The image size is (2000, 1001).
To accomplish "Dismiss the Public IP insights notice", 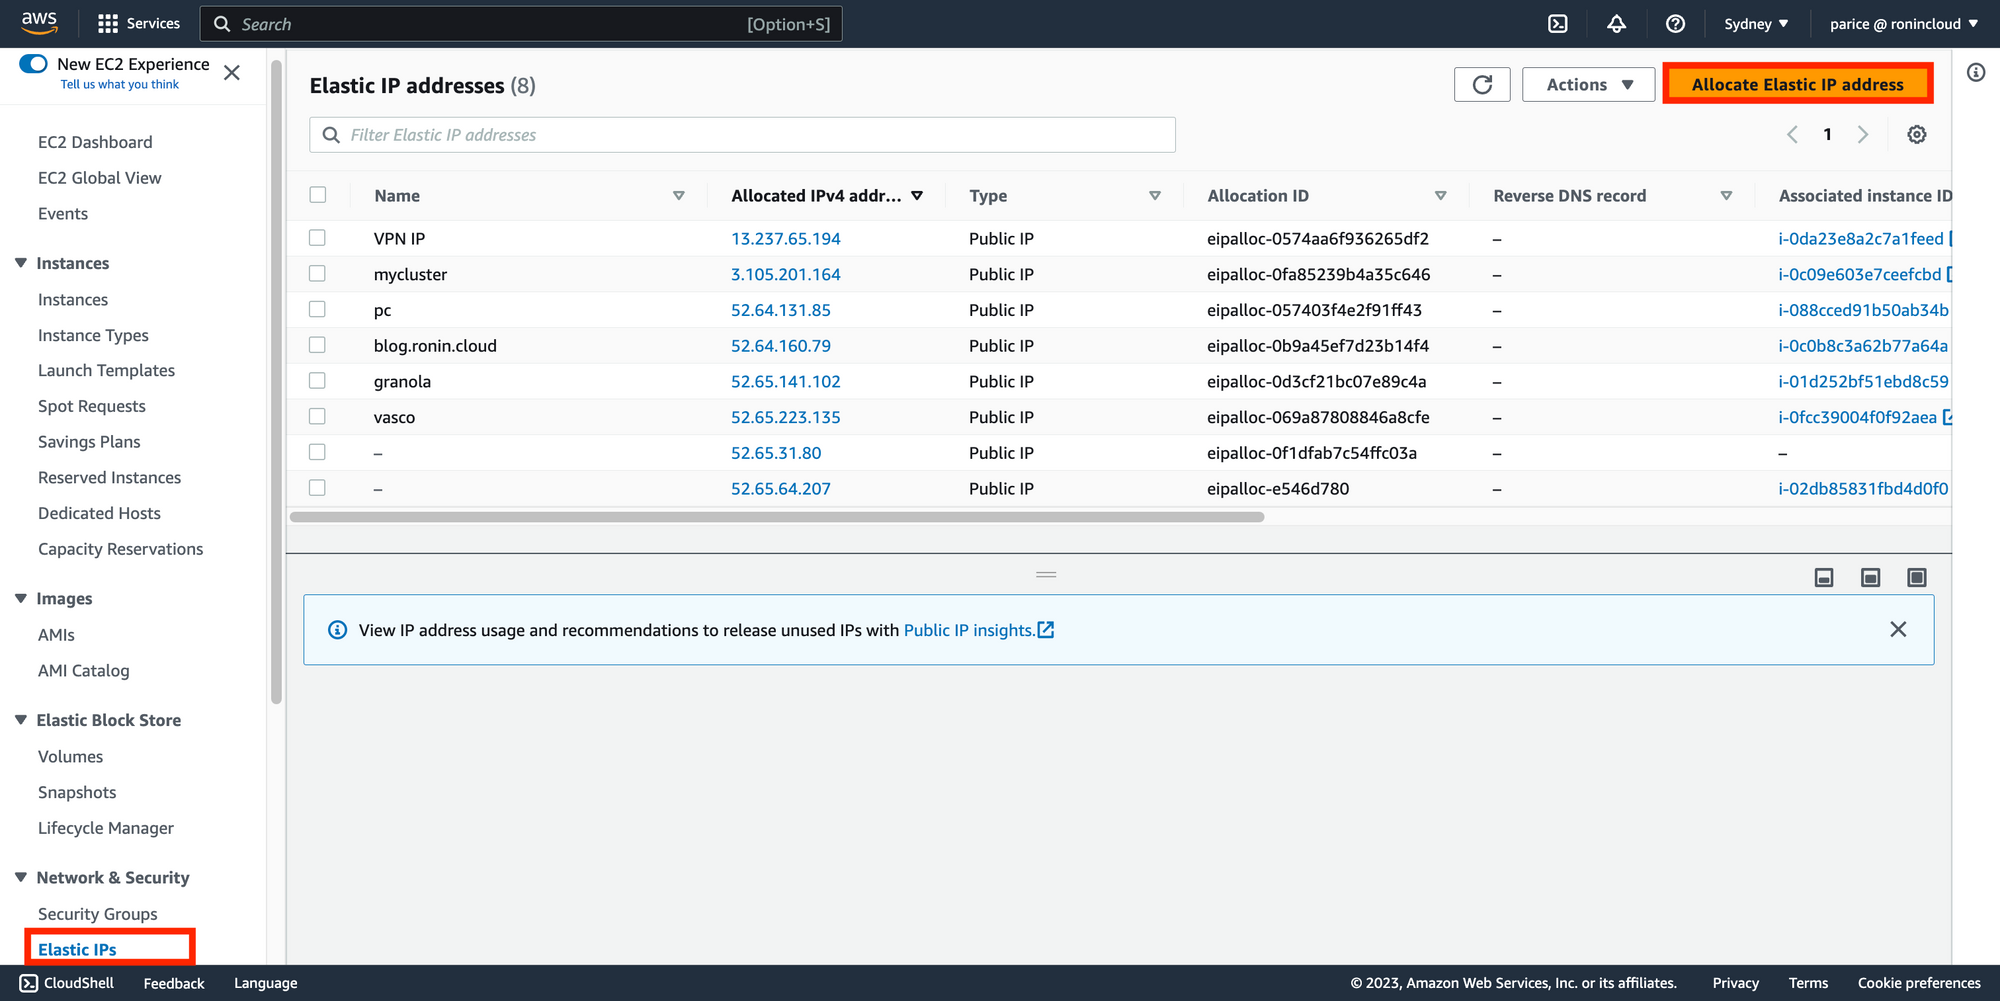I will [x=1898, y=629].
